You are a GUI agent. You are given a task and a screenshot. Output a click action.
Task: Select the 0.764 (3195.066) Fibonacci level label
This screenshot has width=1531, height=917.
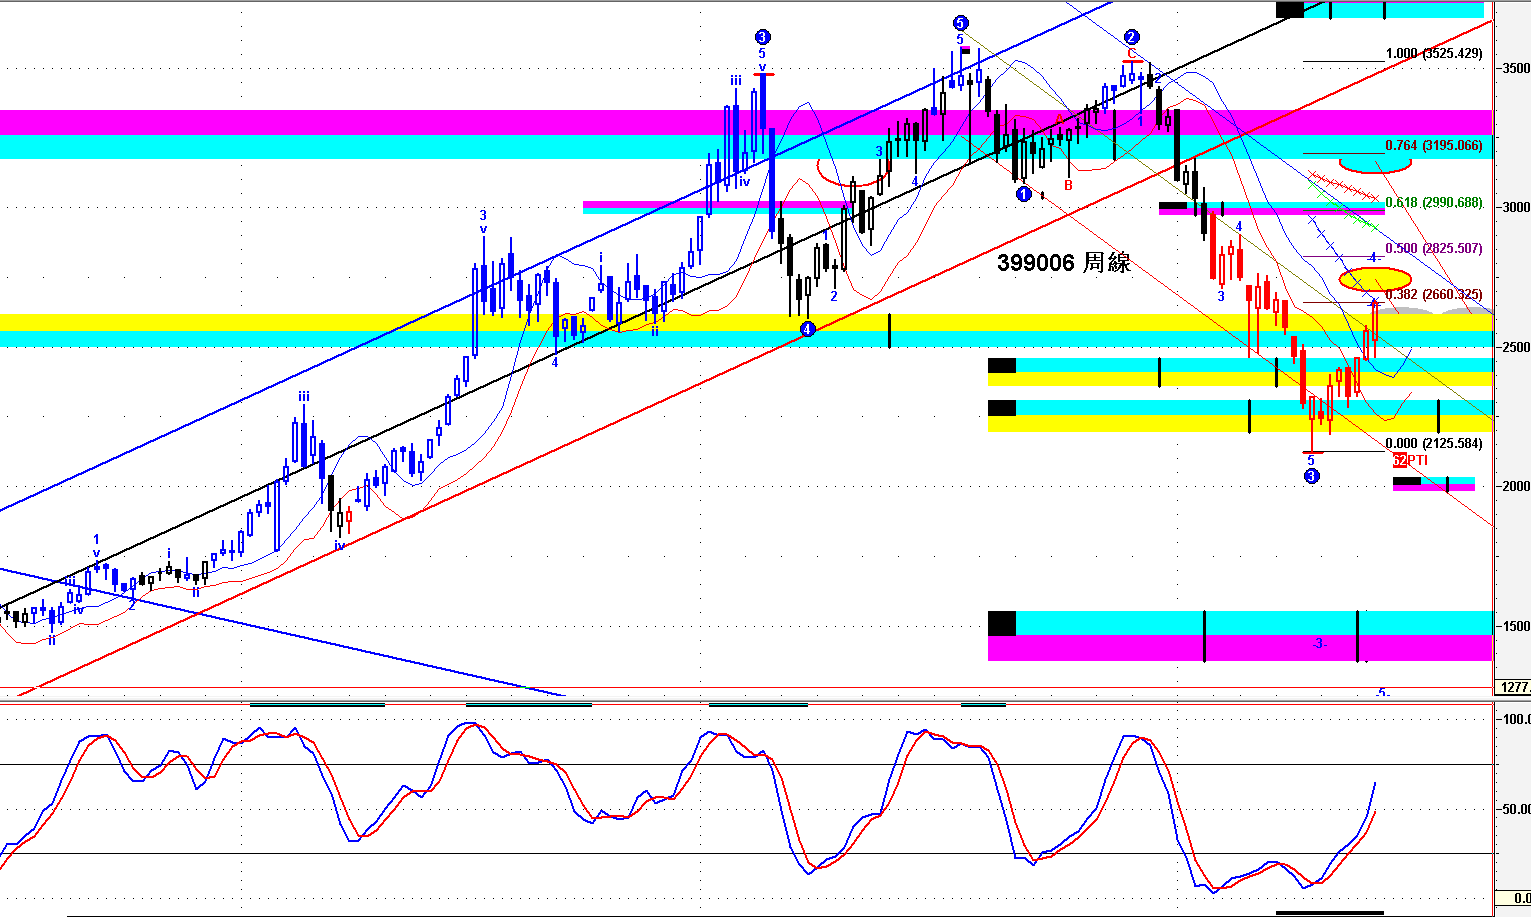click(1434, 146)
